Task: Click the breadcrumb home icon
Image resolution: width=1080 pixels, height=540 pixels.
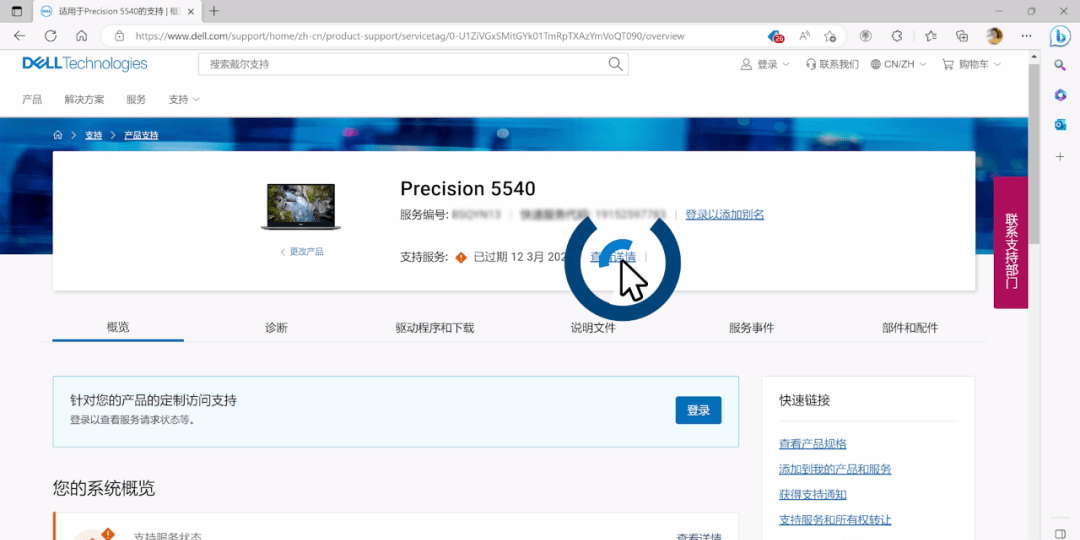Action: click(58, 135)
